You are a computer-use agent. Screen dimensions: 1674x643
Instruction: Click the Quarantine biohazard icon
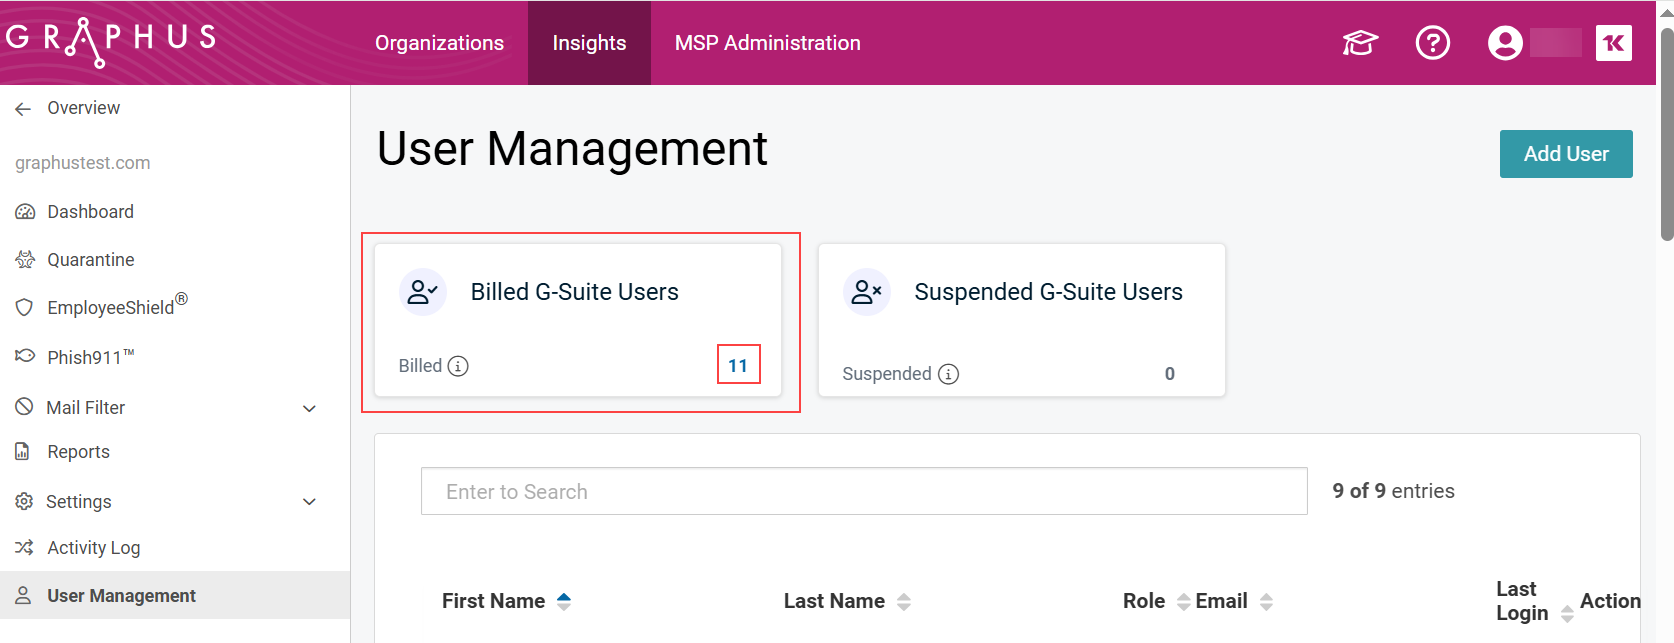point(25,260)
